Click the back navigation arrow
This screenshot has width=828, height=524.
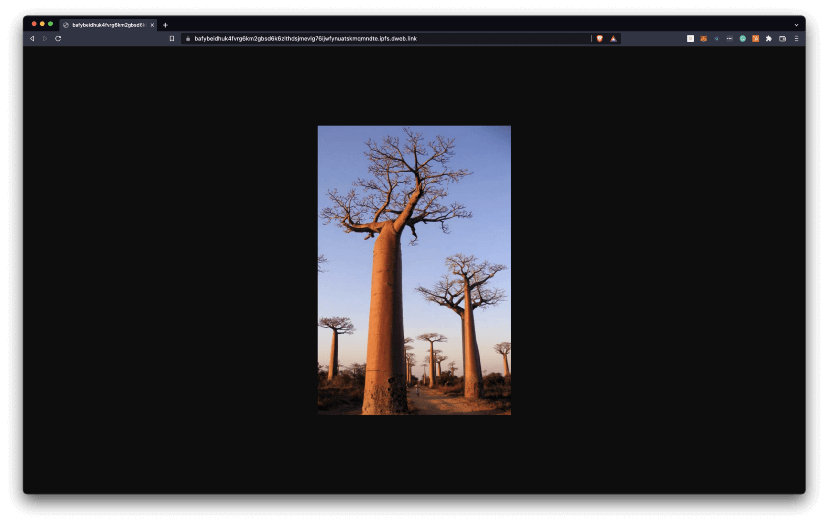click(32, 38)
